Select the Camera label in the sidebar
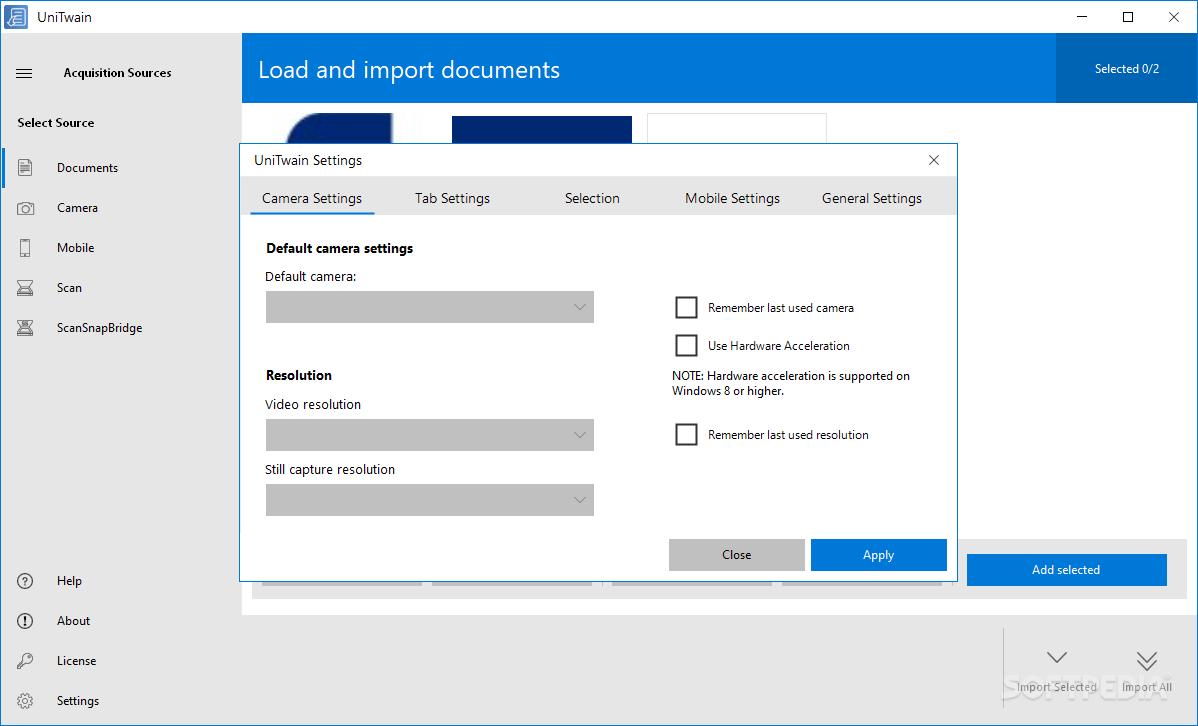Image resolution: width=1198 pixels, height=726 pixels. 77,208
